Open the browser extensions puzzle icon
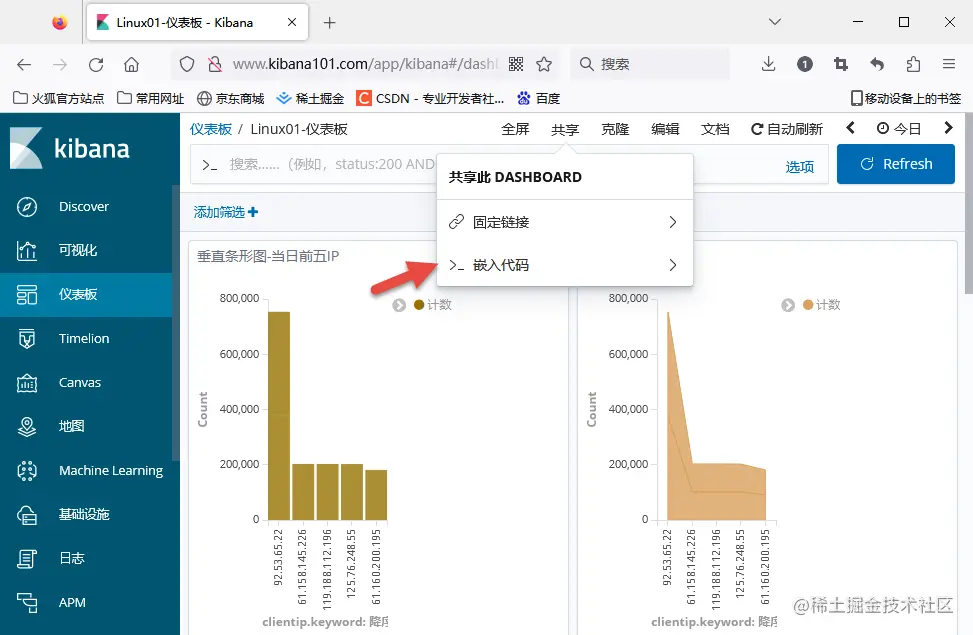This screenshot has width=973, height=635. click(913, 64)
